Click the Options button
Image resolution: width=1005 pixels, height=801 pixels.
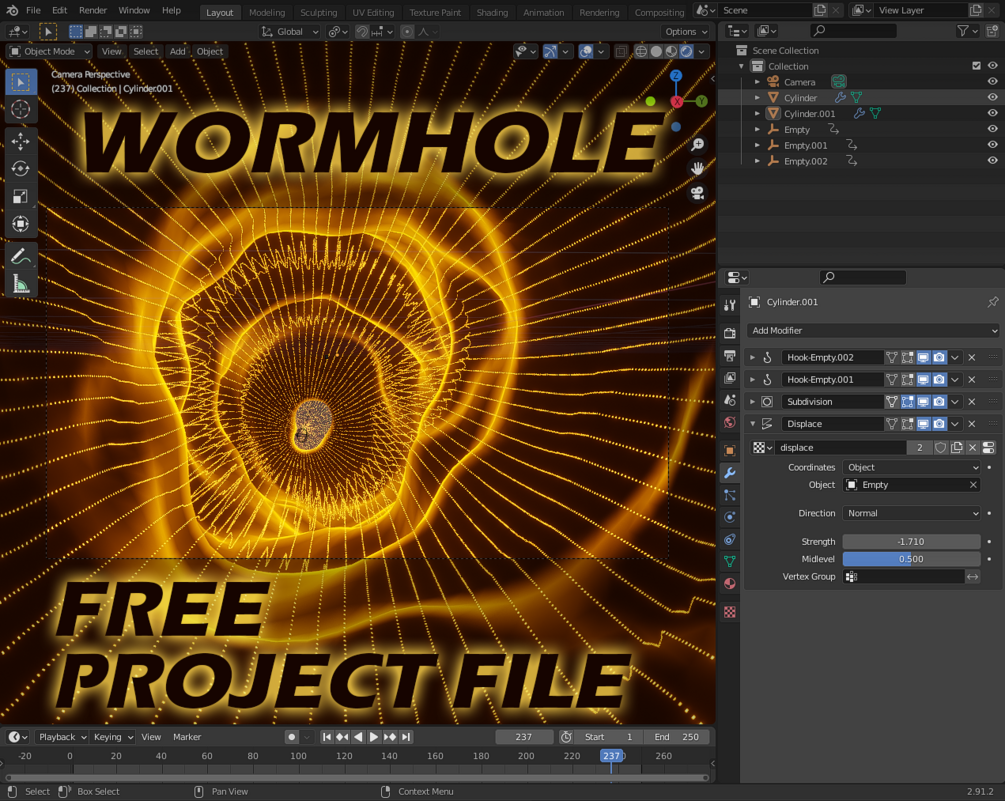(x=686, y=31)
